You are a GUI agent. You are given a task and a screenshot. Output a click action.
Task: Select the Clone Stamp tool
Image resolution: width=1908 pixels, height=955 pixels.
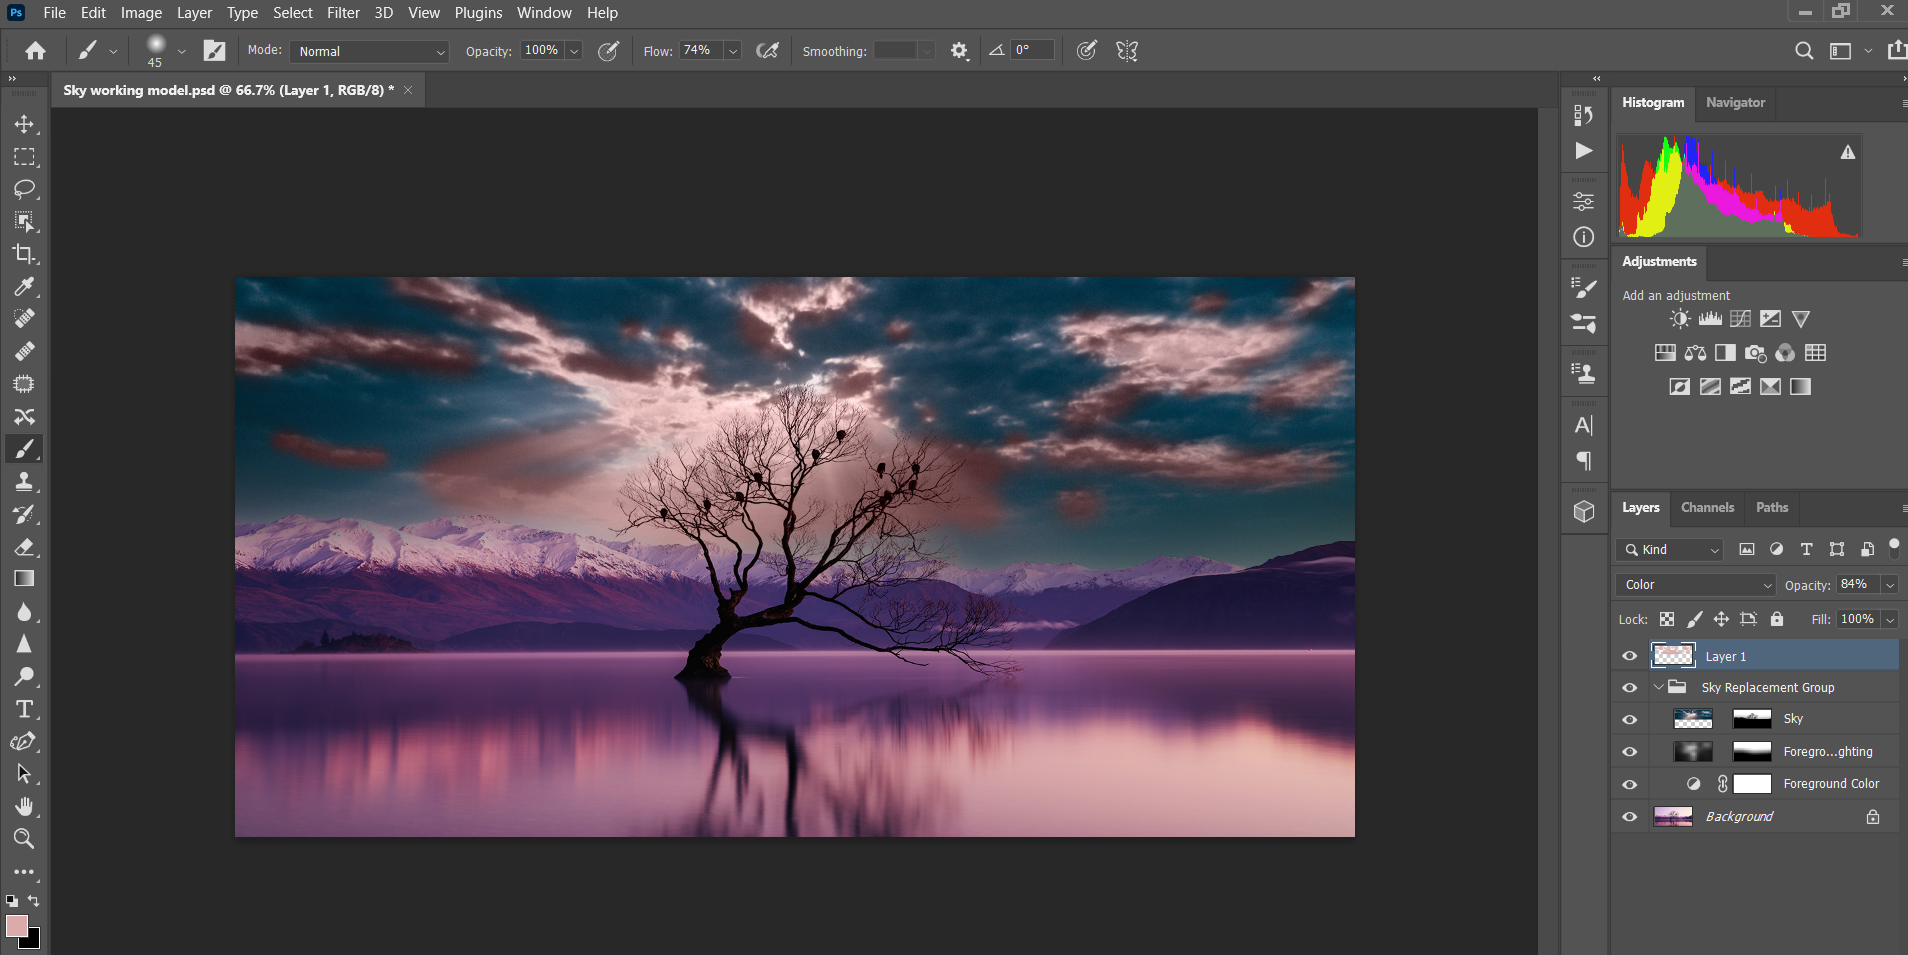click(x=24, y=482)
